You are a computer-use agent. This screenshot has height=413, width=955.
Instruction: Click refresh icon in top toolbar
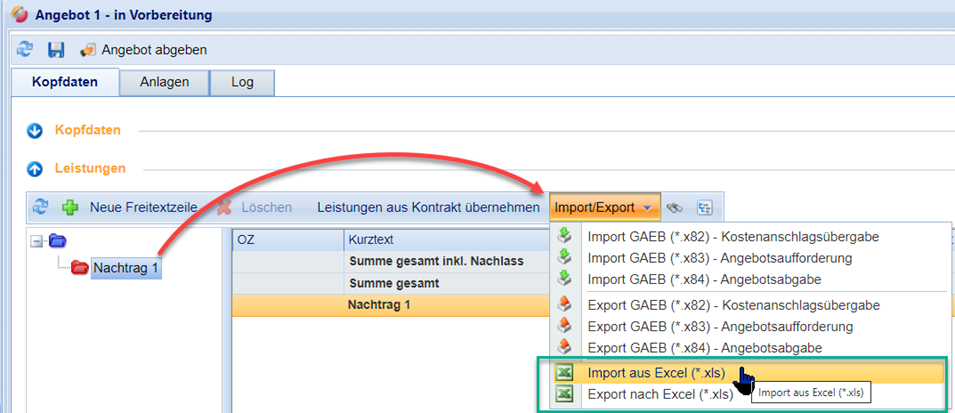tap(26, 49)
